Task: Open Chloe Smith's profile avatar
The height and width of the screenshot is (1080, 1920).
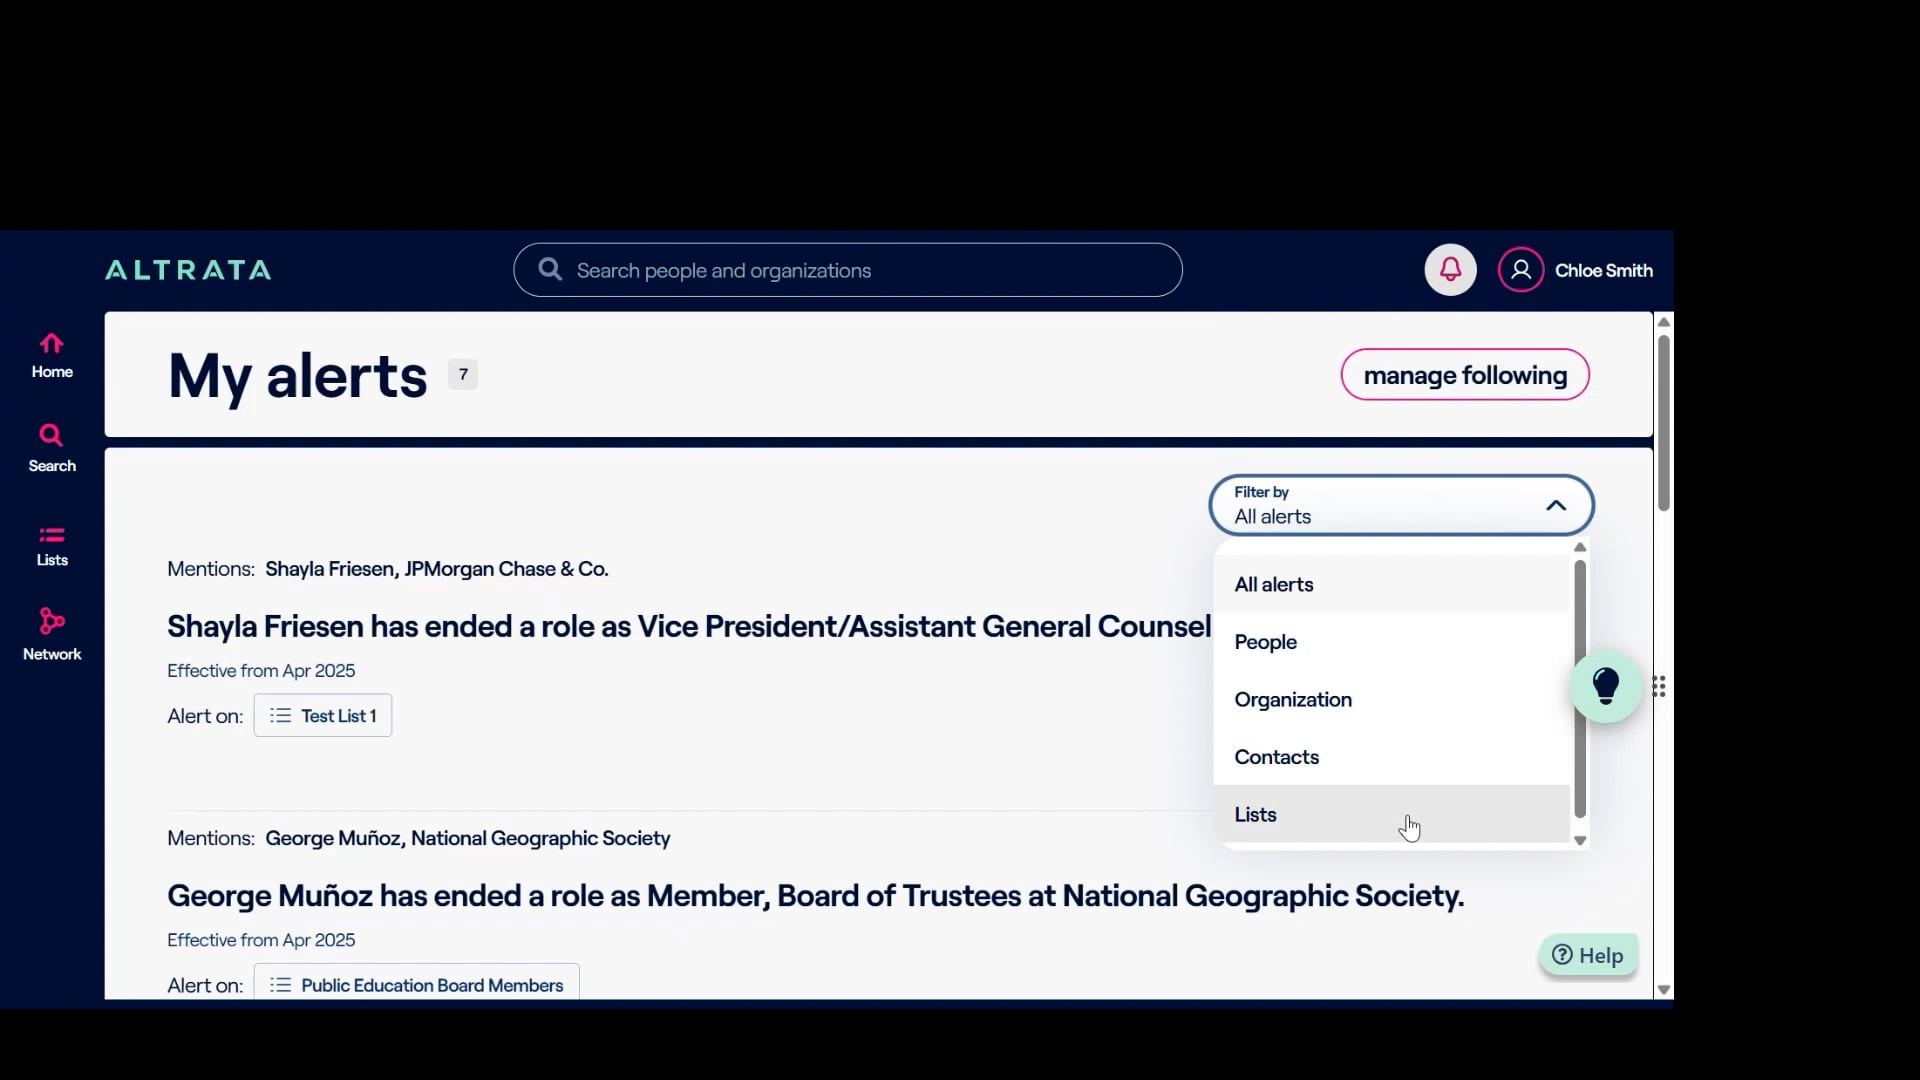Action: click(x=1520, y=270)
